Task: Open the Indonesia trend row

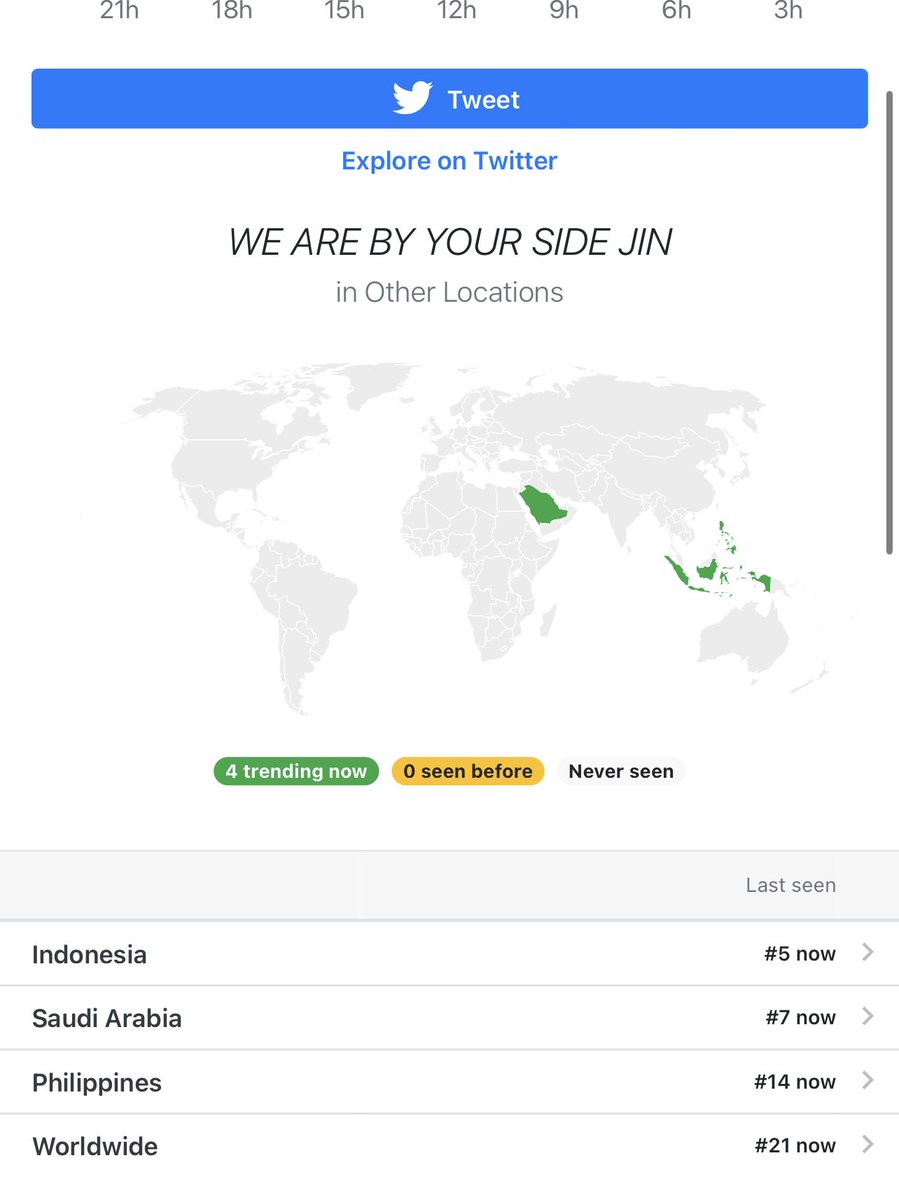Action: [x=449, y=953]
